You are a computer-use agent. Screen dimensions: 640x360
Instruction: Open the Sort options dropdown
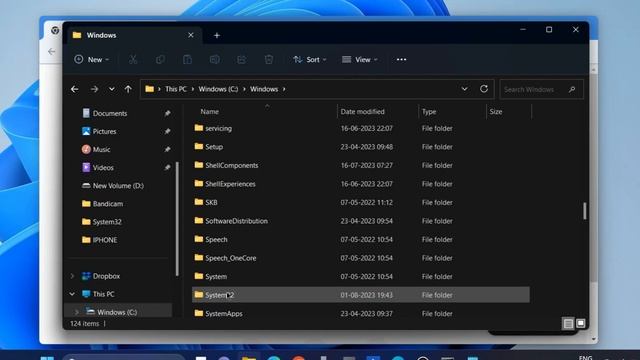310,60
